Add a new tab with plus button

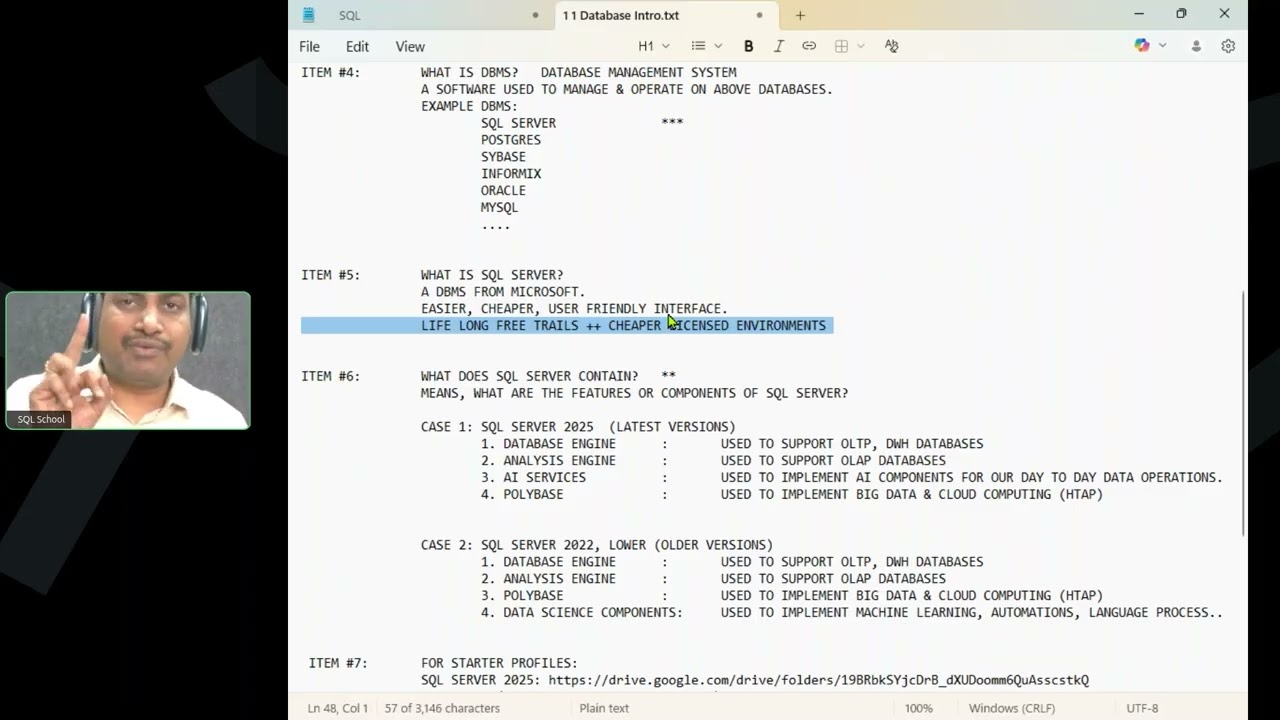(x=800, y=15)
